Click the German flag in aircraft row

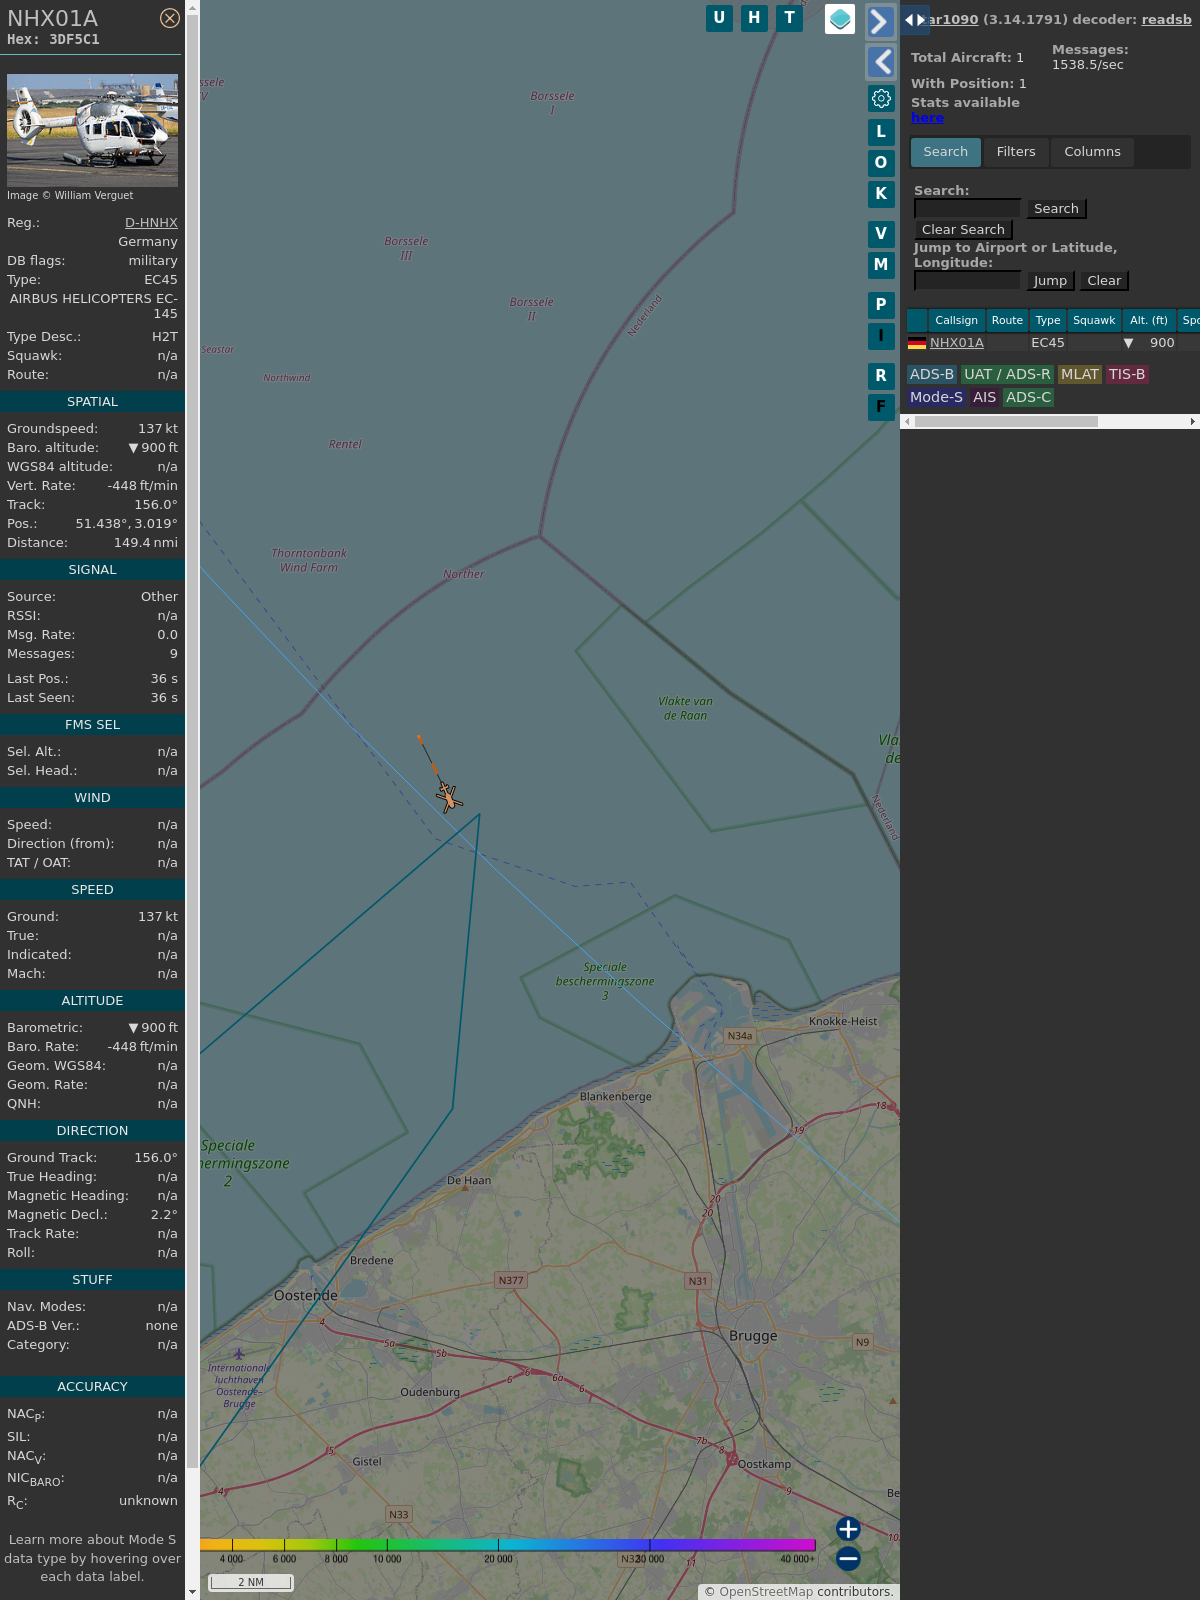pos(916,343)
